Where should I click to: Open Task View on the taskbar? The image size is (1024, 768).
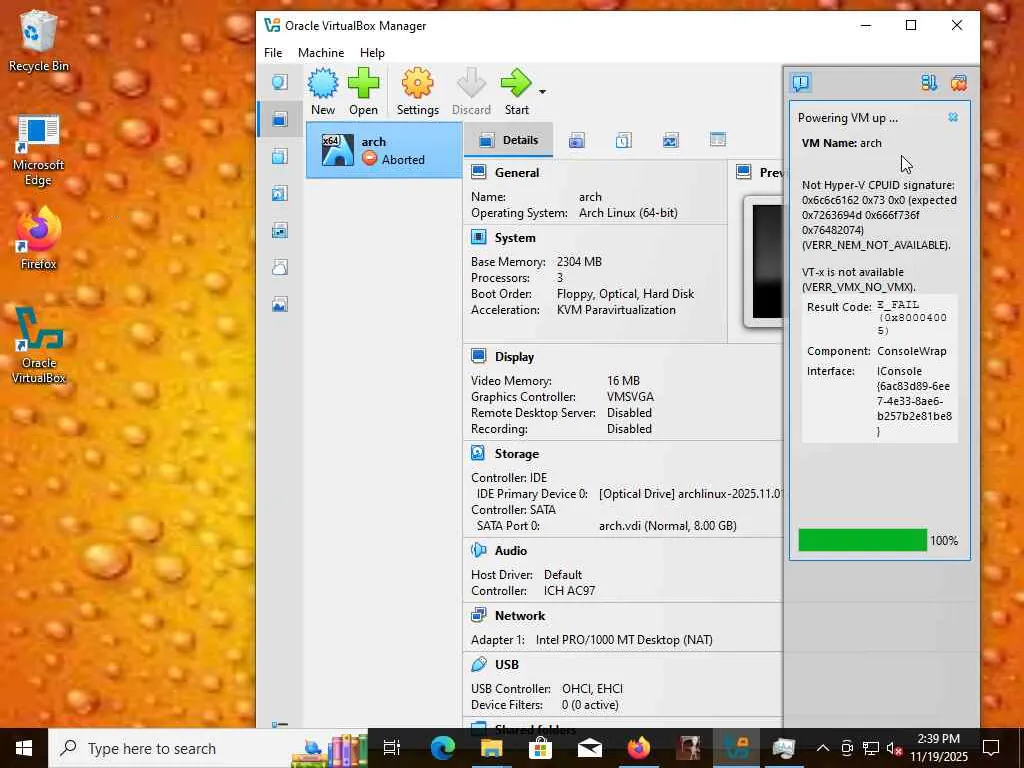click(391, 748)
